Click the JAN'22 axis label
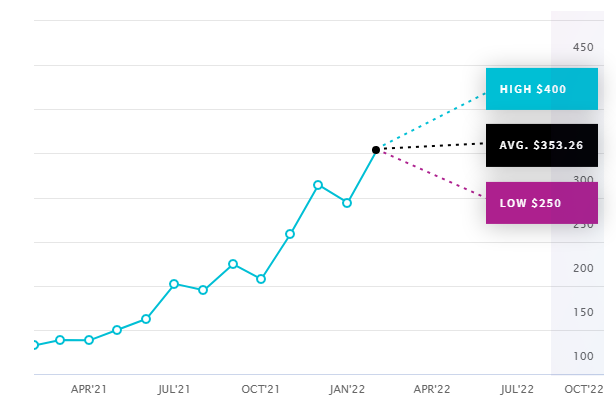Screen dimensions: 616x416 (x=347, y=389)
